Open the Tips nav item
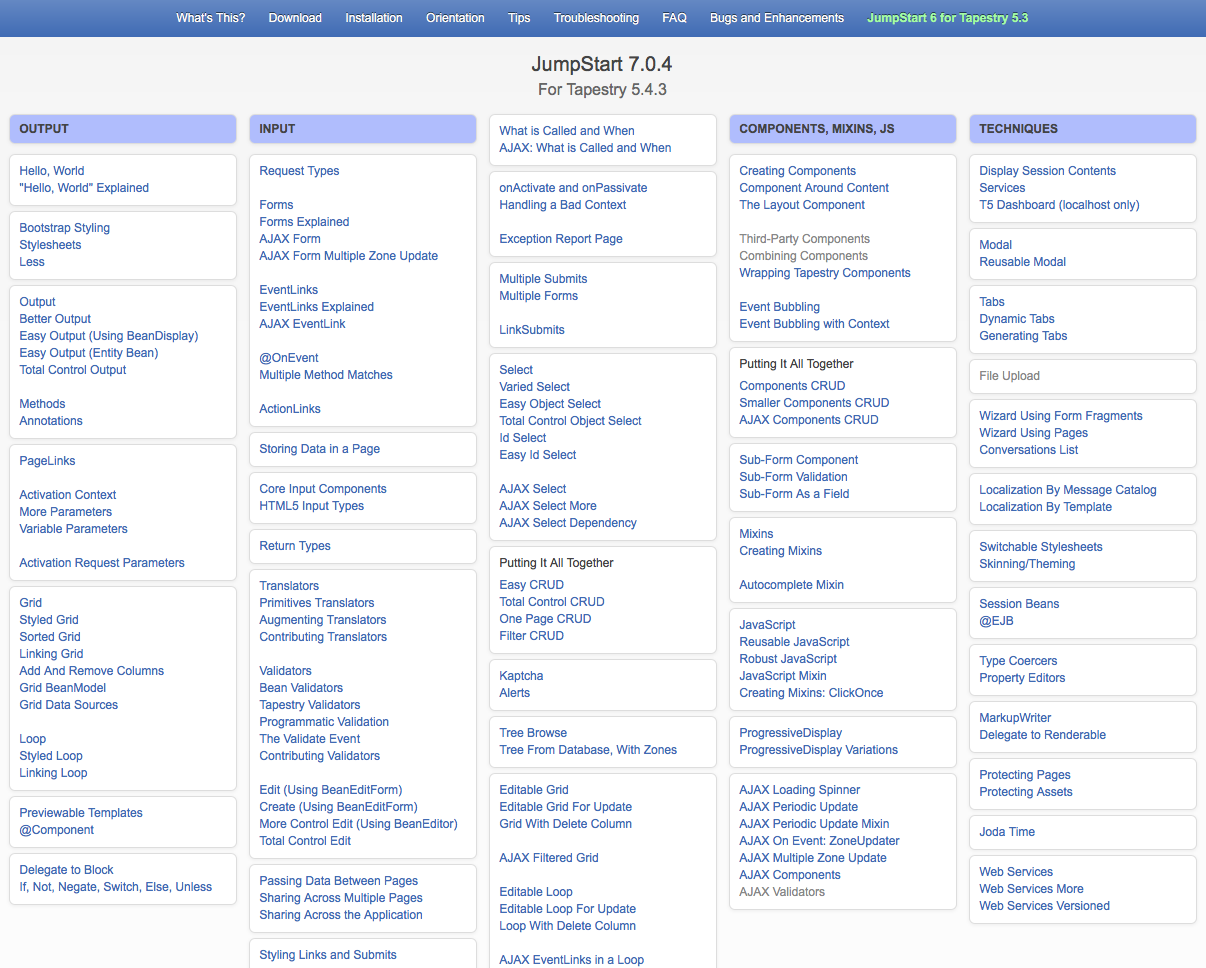The height and width of the screenshot is (968, 1206). coord(519,18)
